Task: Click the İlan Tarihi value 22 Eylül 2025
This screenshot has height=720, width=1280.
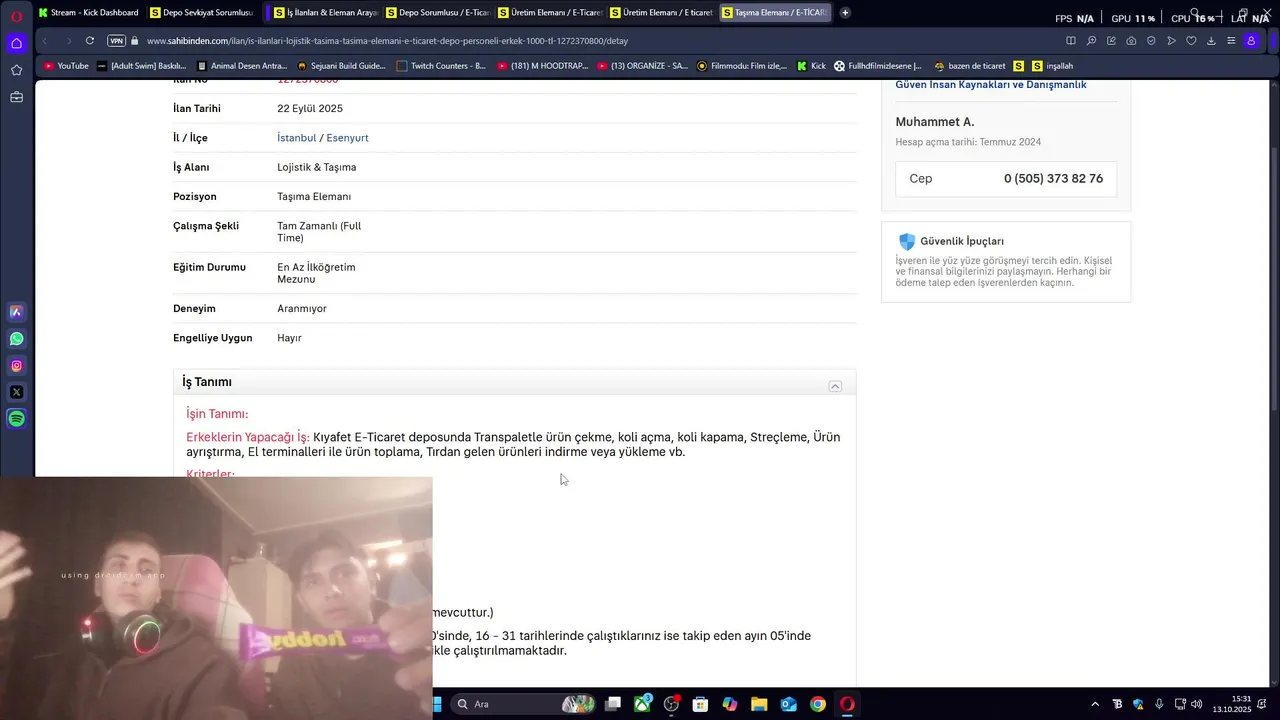Action: [310, 108]
